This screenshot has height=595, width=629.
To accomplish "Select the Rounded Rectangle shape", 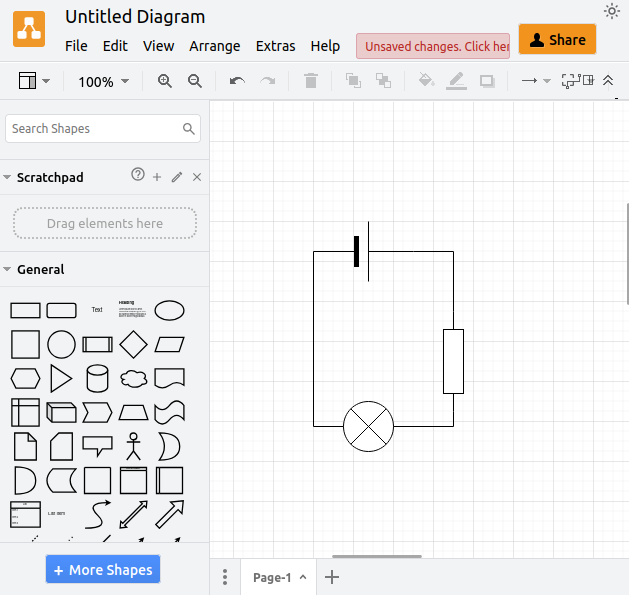I will point(61,310).
